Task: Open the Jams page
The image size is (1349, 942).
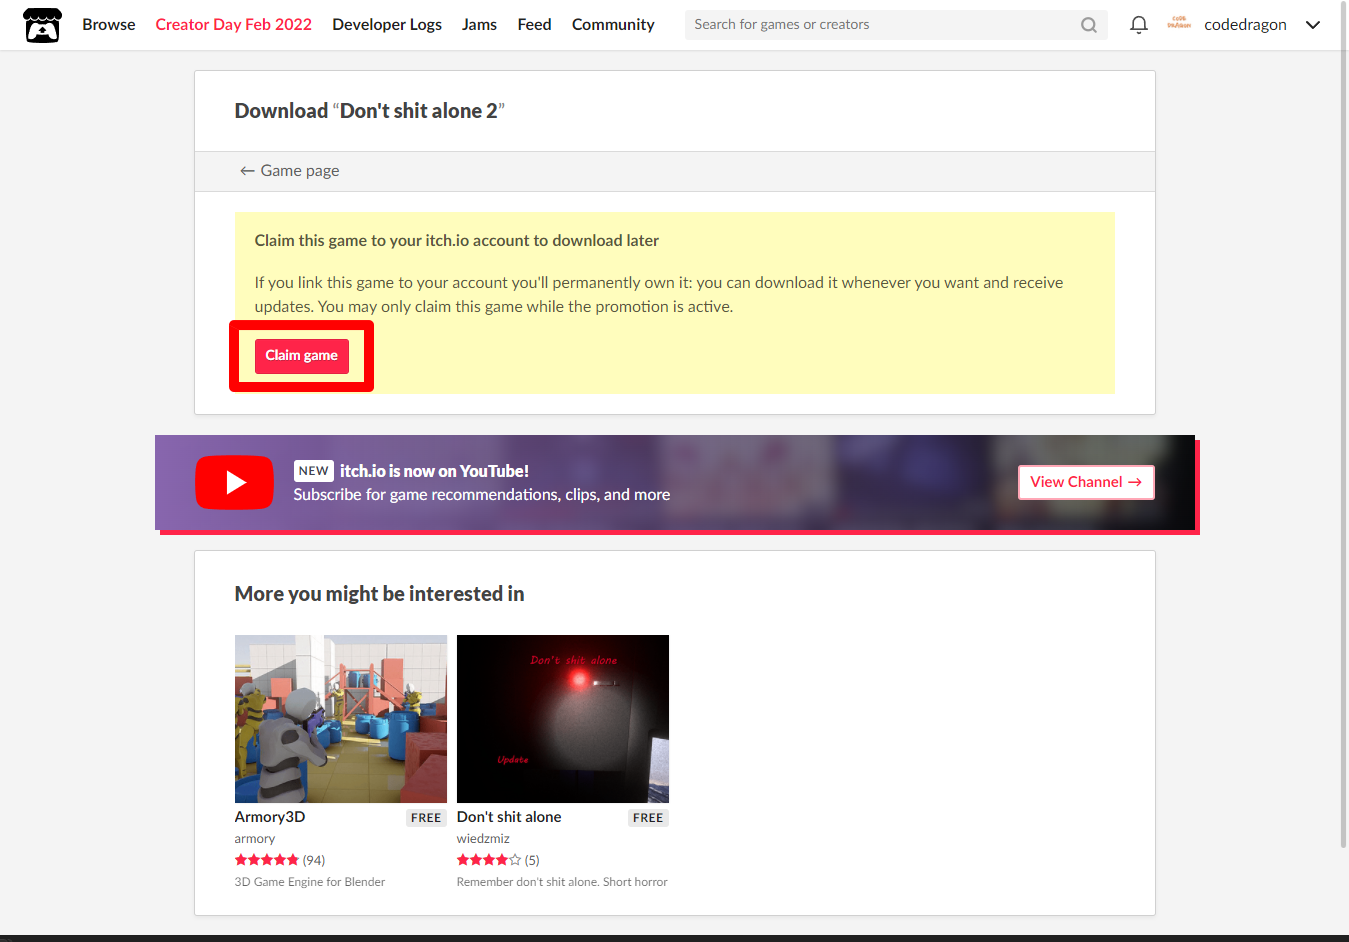Action: (x=479, y=25)
